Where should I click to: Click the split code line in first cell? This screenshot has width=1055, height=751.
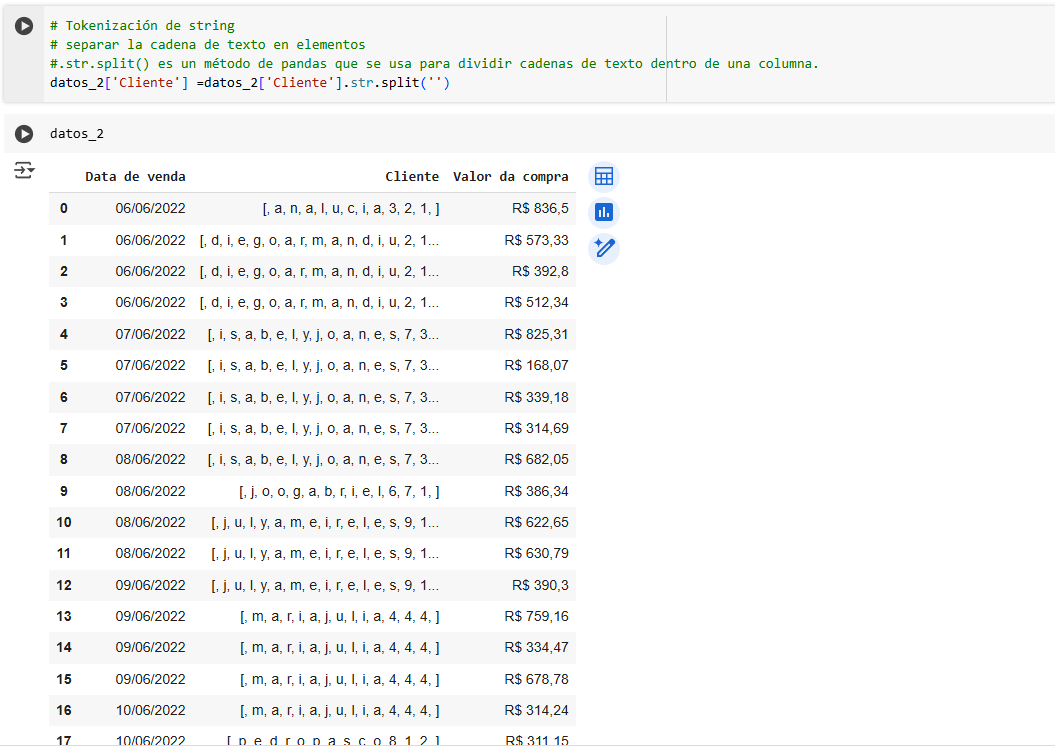[x=250, y=83]
